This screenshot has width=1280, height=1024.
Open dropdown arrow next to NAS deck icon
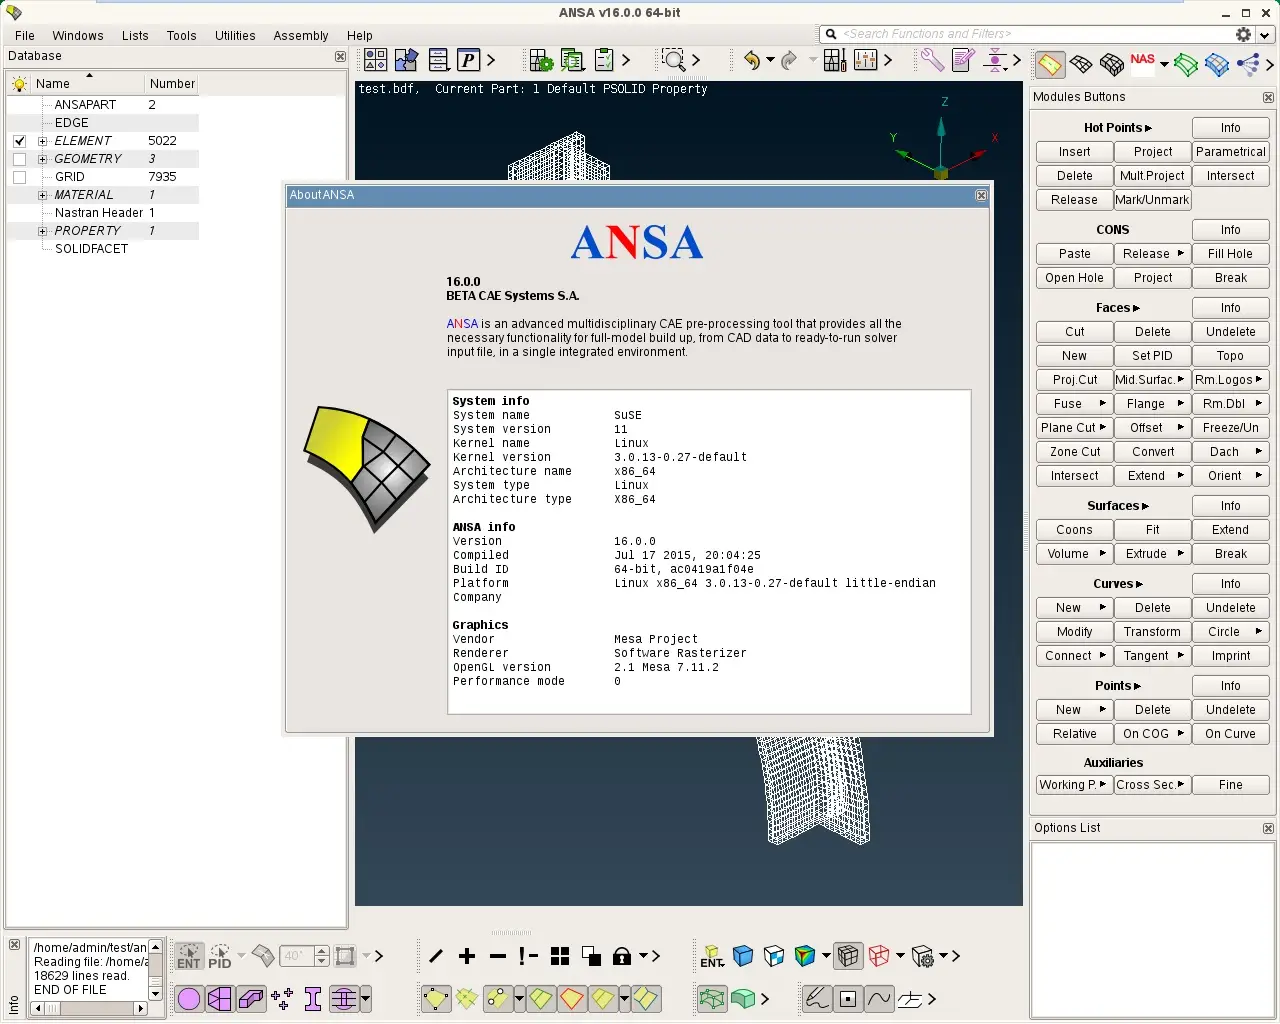pos(1164,65)
